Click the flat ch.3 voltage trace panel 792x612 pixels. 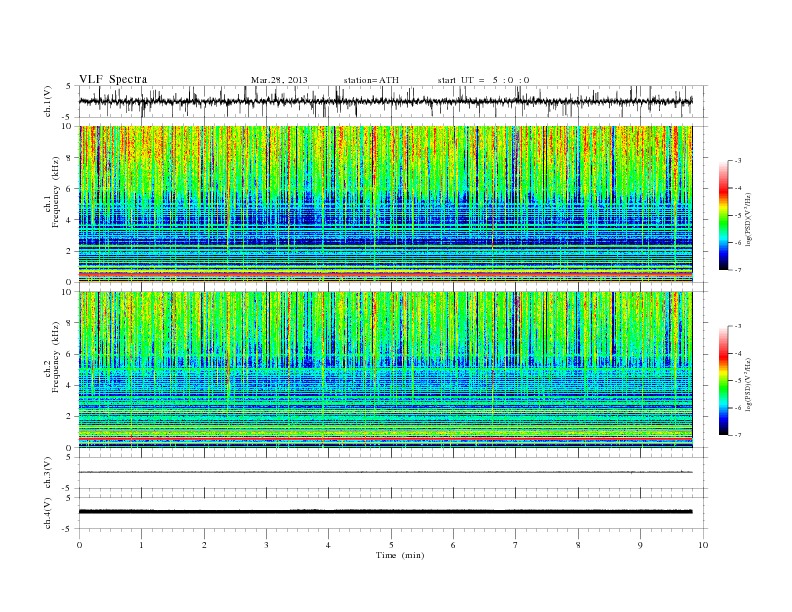[x=393, y=473]
